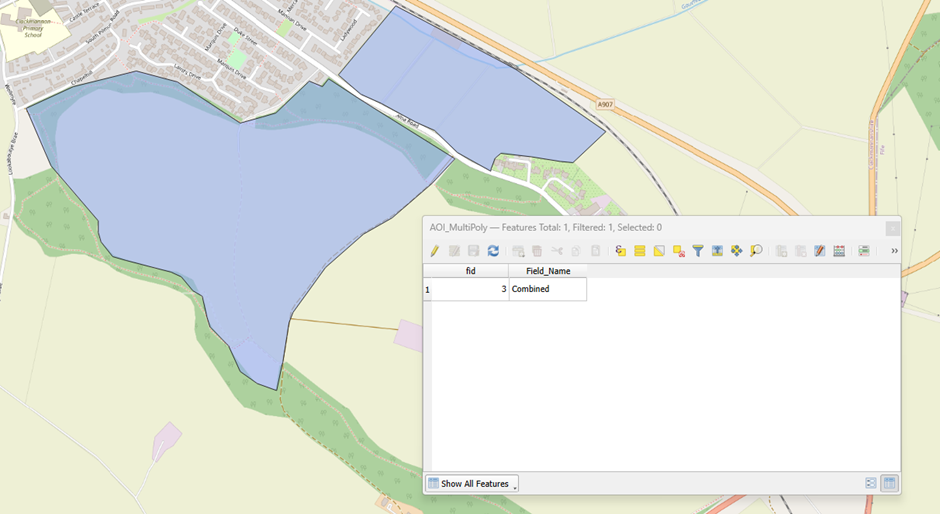Pan the map to the selected rows

[736, 251]
